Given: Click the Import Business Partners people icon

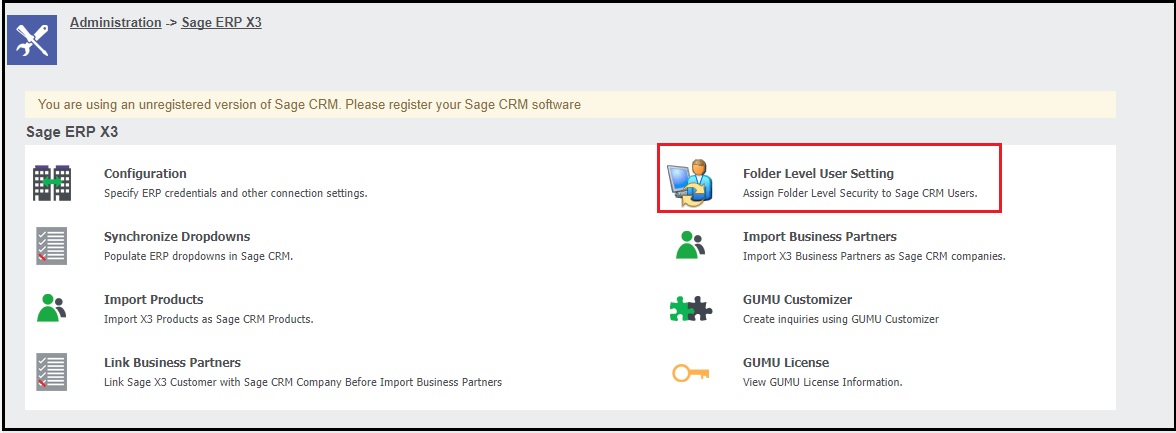Looking at the screenshot, I should tap(691, 246).
